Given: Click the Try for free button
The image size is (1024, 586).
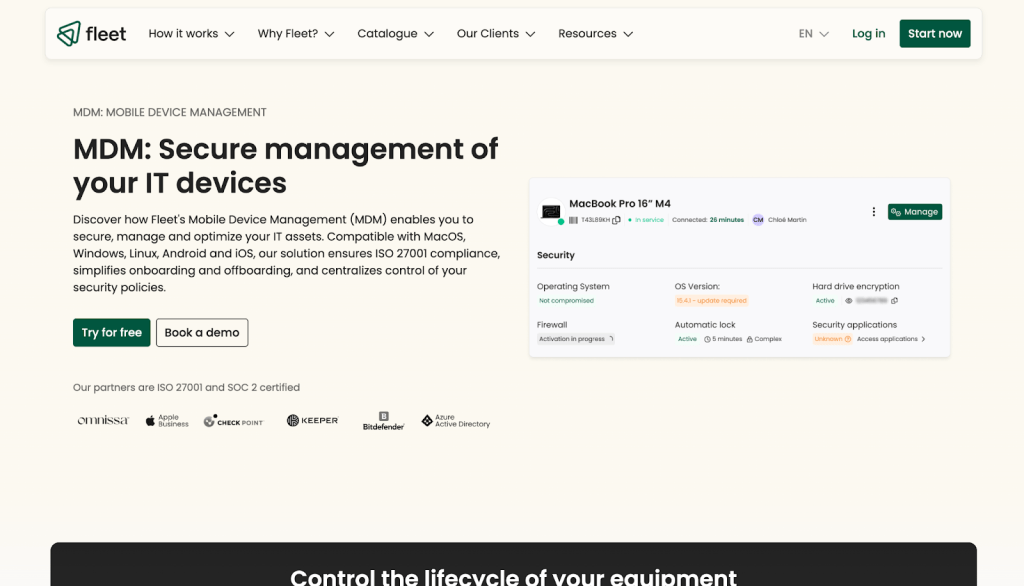Looking at the screenshot, I should tap(111, 333).
